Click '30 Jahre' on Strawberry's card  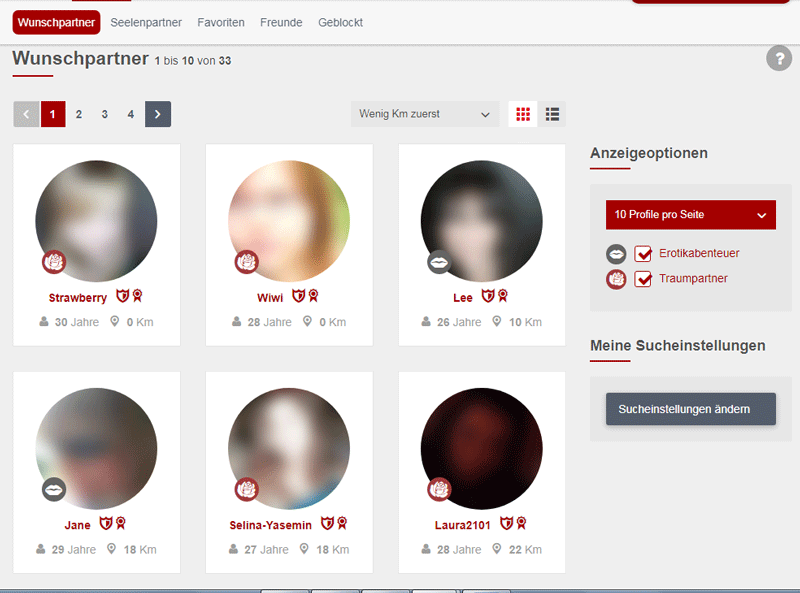point(77,322)
